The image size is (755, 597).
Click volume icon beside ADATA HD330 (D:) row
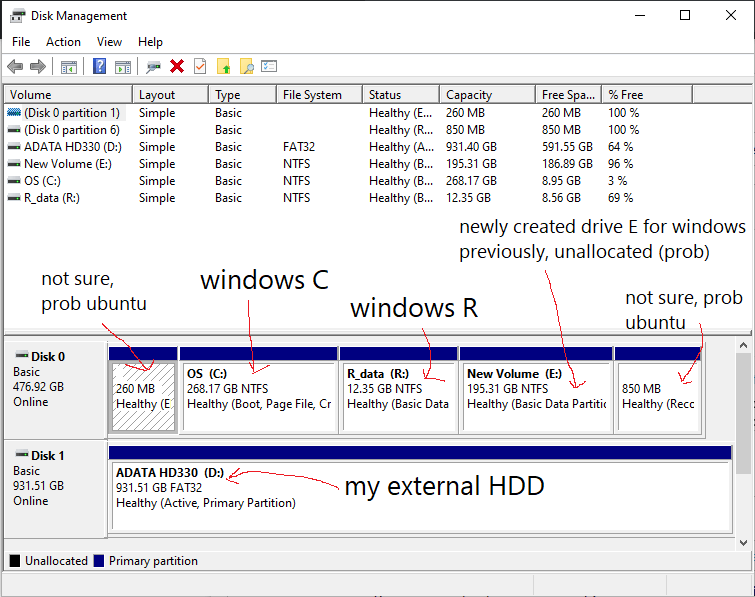[x=14, y=147]
